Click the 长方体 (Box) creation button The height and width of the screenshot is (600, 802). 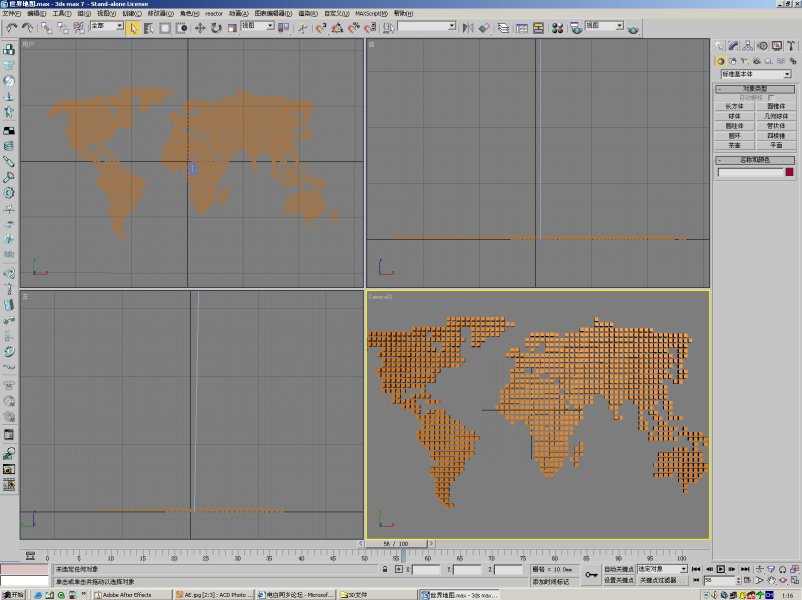(734, 106)
